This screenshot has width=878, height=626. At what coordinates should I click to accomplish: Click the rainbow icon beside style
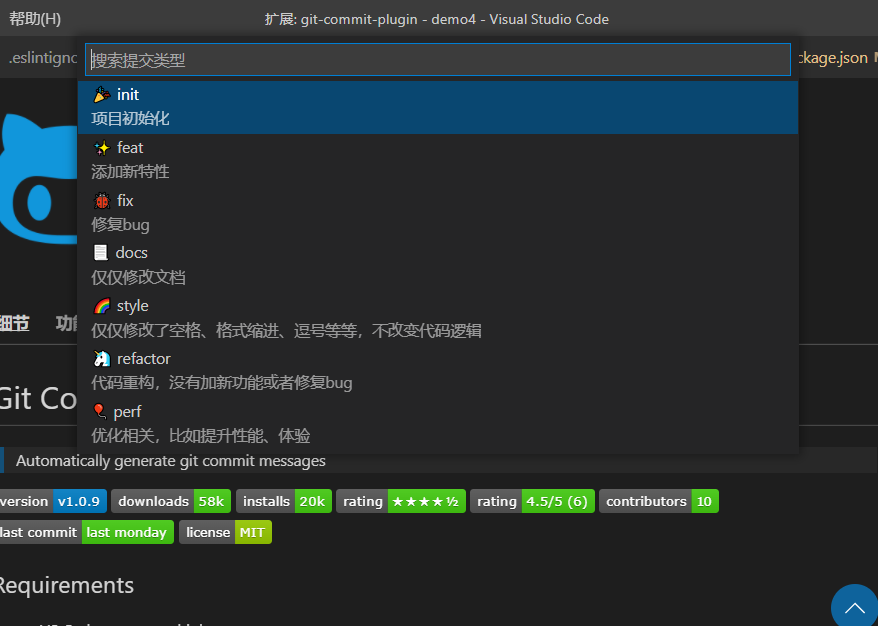pos(100,305)
